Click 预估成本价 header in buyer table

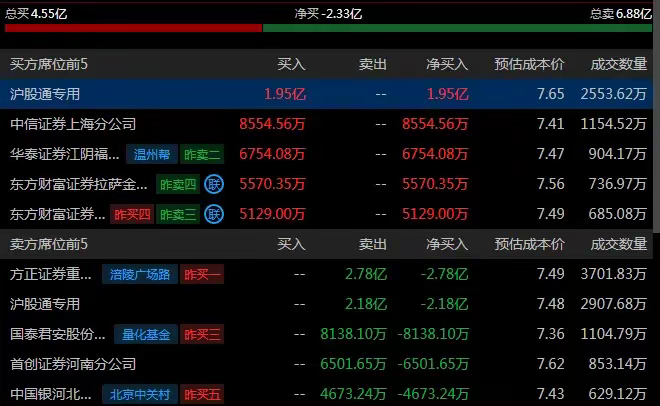pos(529,64)
